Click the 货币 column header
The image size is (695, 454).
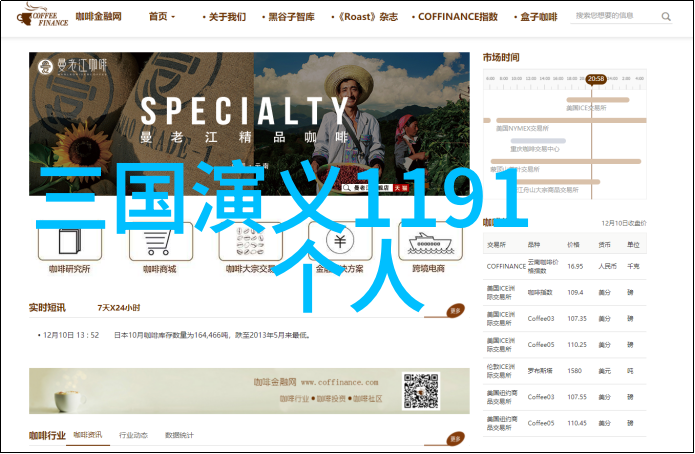coord(604,245)
